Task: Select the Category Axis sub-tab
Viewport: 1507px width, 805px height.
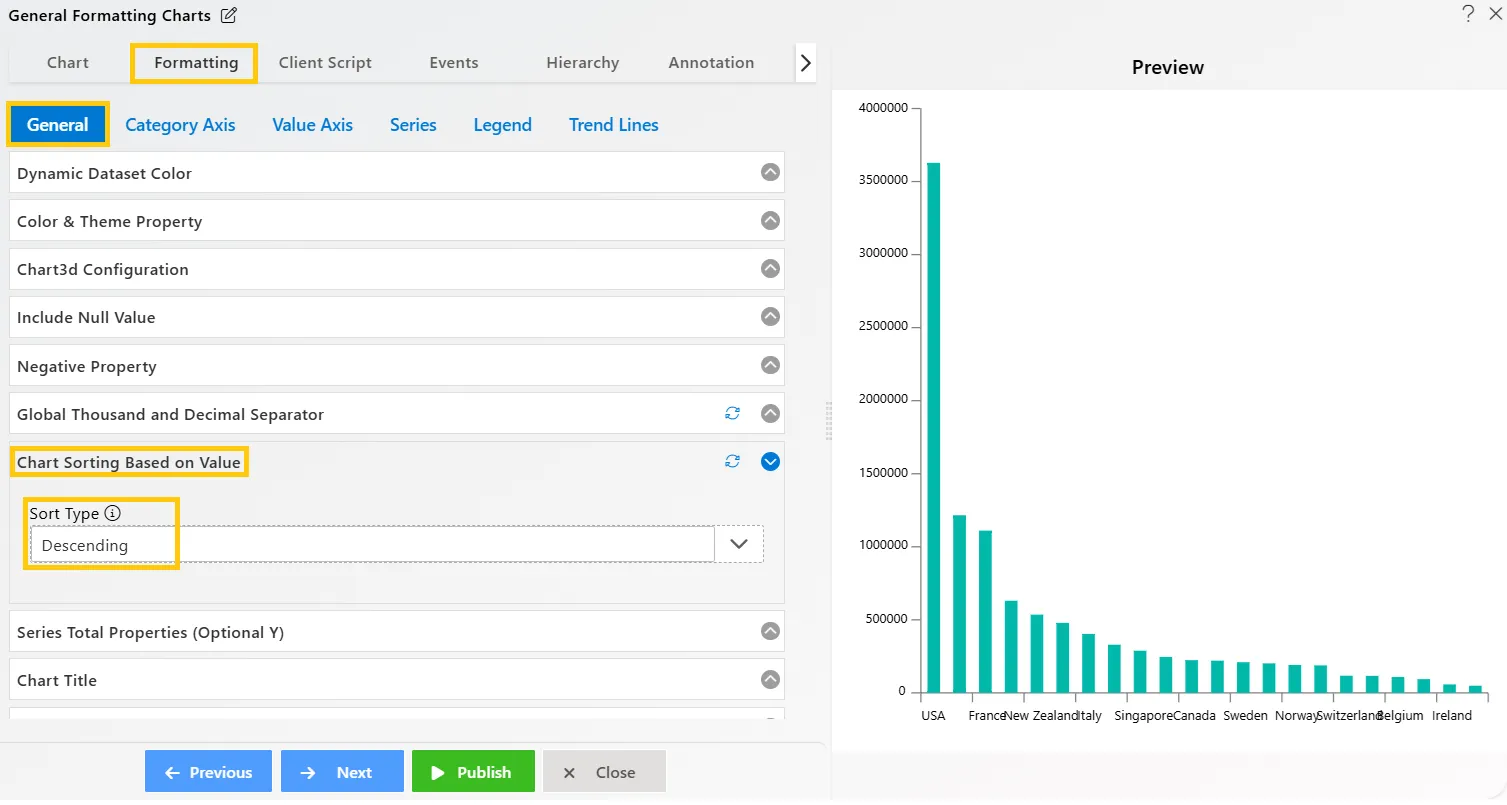Action: coord(180,125)
